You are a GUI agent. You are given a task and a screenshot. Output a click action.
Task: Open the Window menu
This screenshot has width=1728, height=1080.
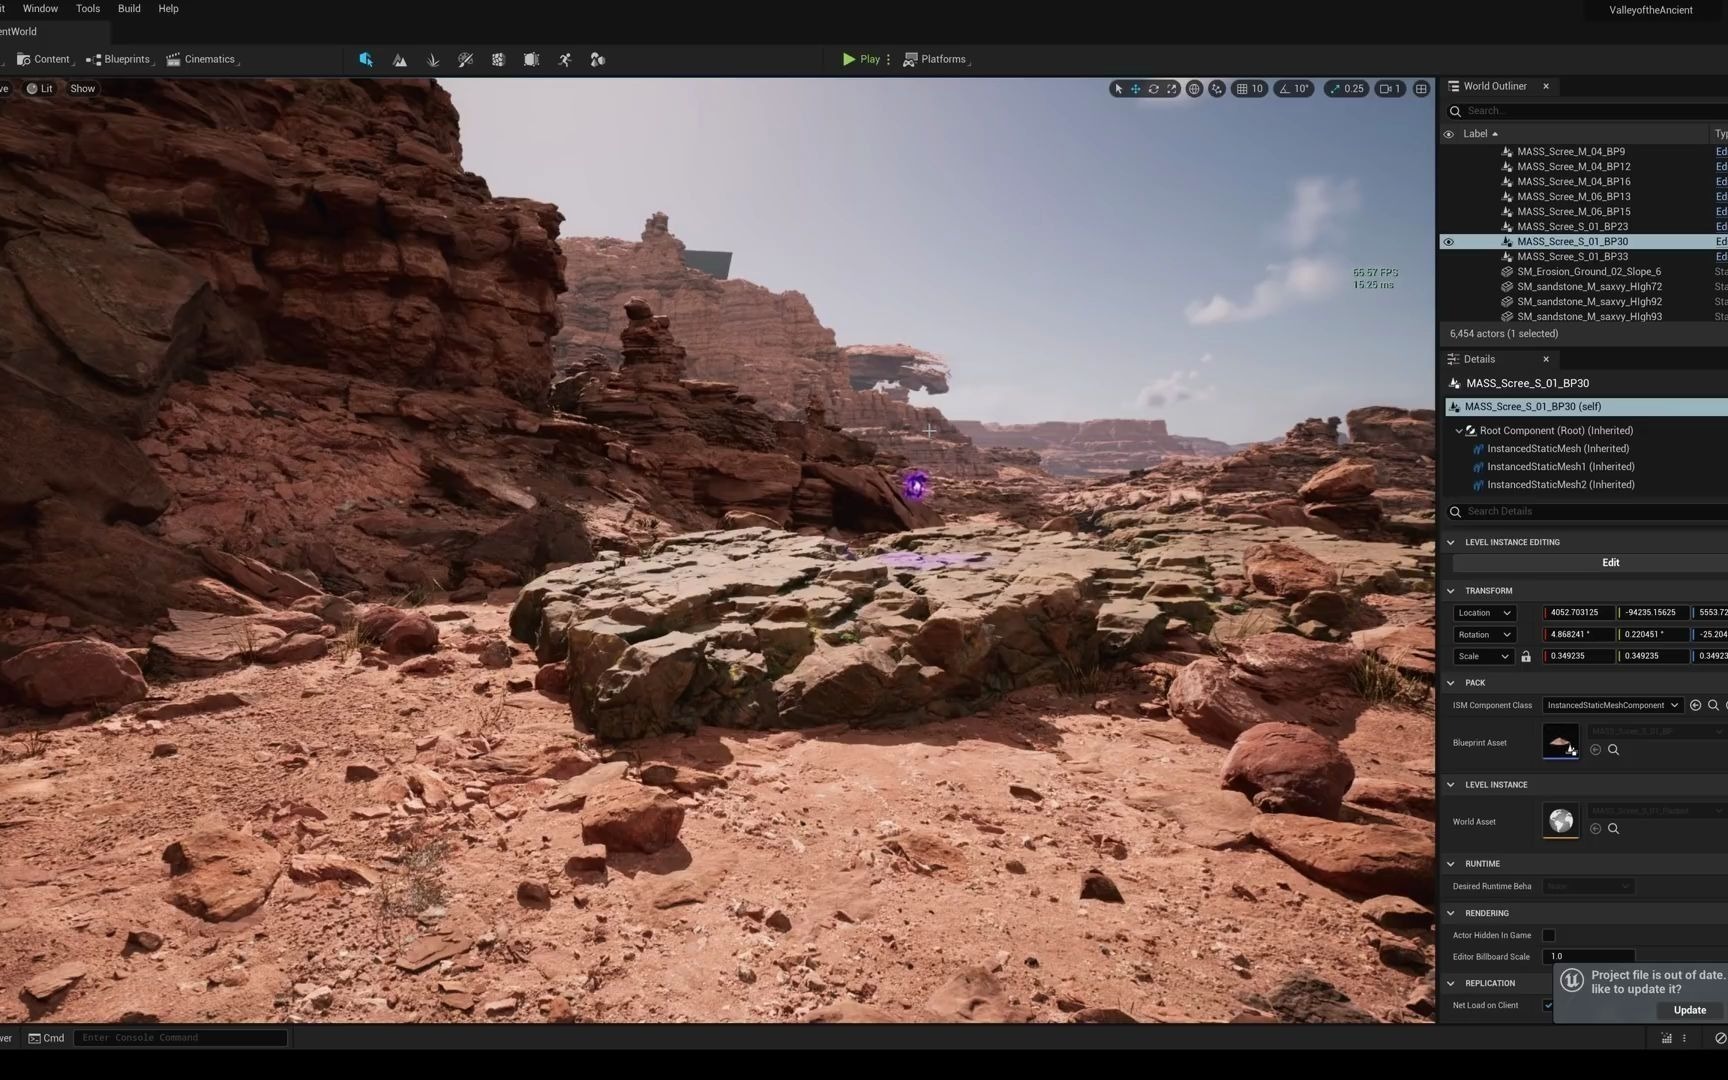(x=40, y=9)
